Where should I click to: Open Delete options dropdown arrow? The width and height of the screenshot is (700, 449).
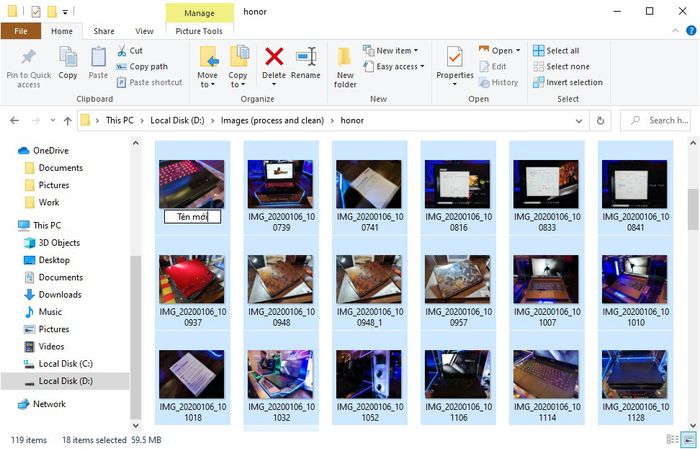pyautogui.click(x=274, y=84)
